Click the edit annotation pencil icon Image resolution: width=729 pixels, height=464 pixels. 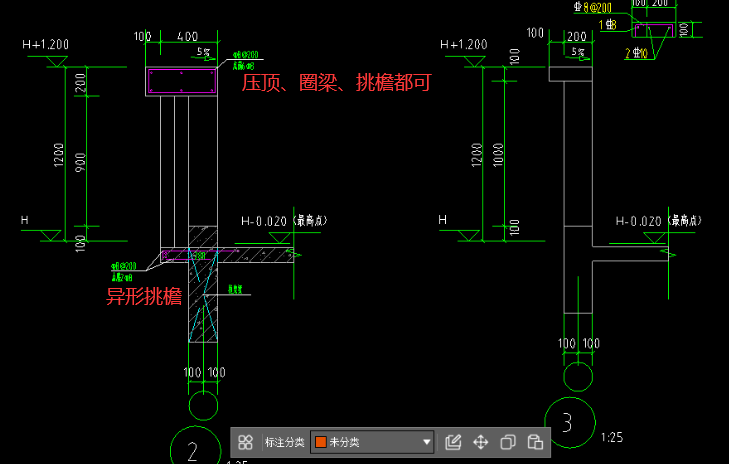point(453,442)
